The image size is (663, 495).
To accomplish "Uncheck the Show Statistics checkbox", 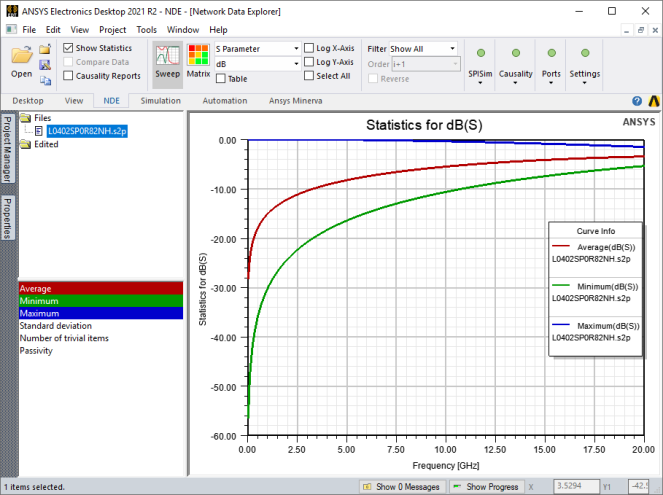I will point(68,48).
